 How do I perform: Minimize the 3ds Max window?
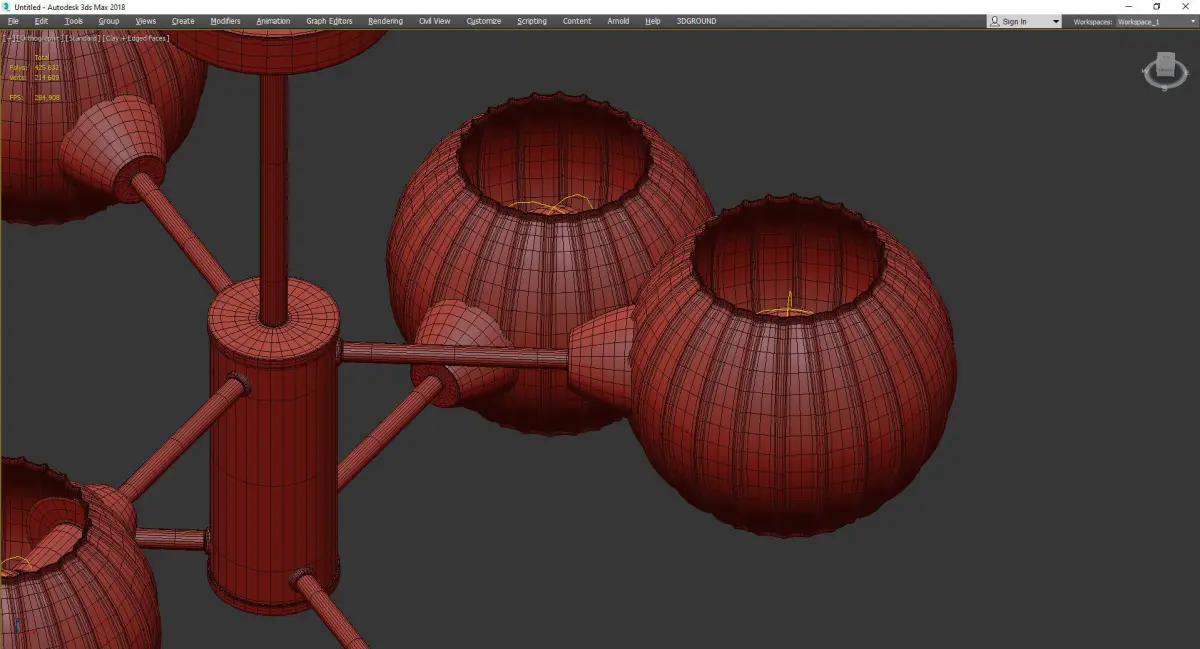point(1130,6)
